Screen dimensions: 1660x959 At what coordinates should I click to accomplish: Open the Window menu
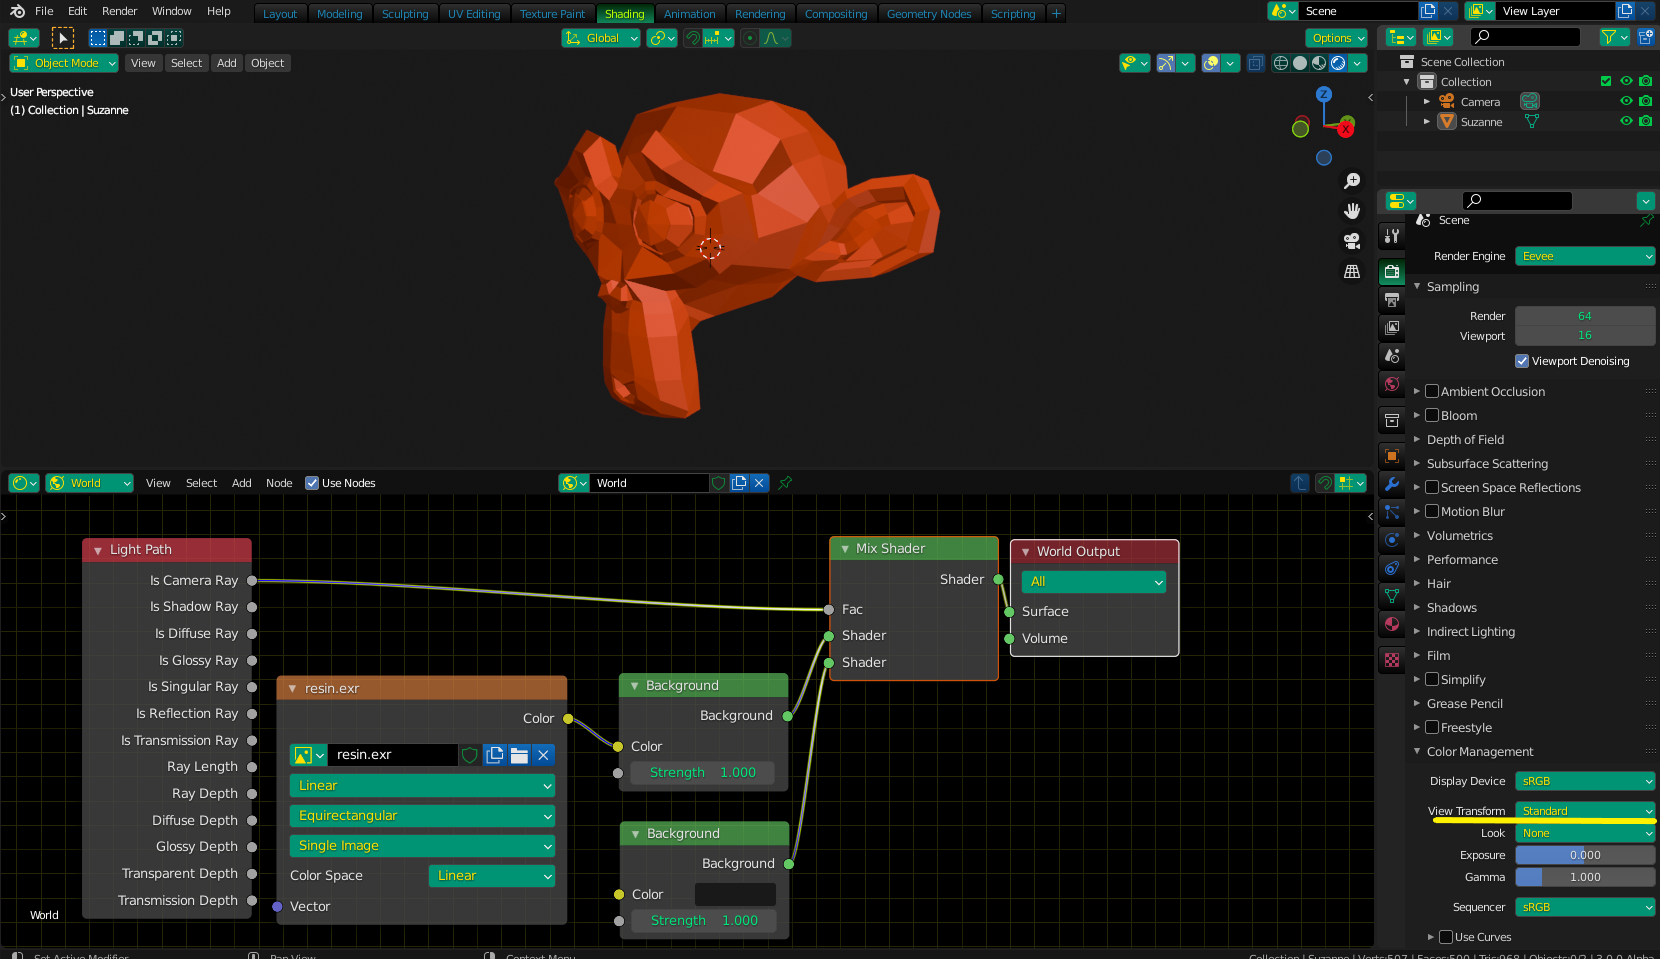pos(171,11)
